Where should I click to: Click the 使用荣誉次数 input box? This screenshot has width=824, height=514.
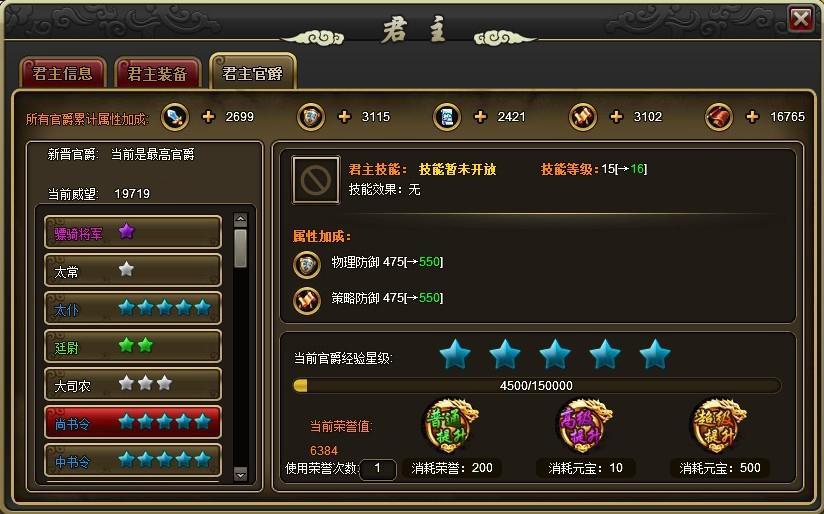point(378,468)
